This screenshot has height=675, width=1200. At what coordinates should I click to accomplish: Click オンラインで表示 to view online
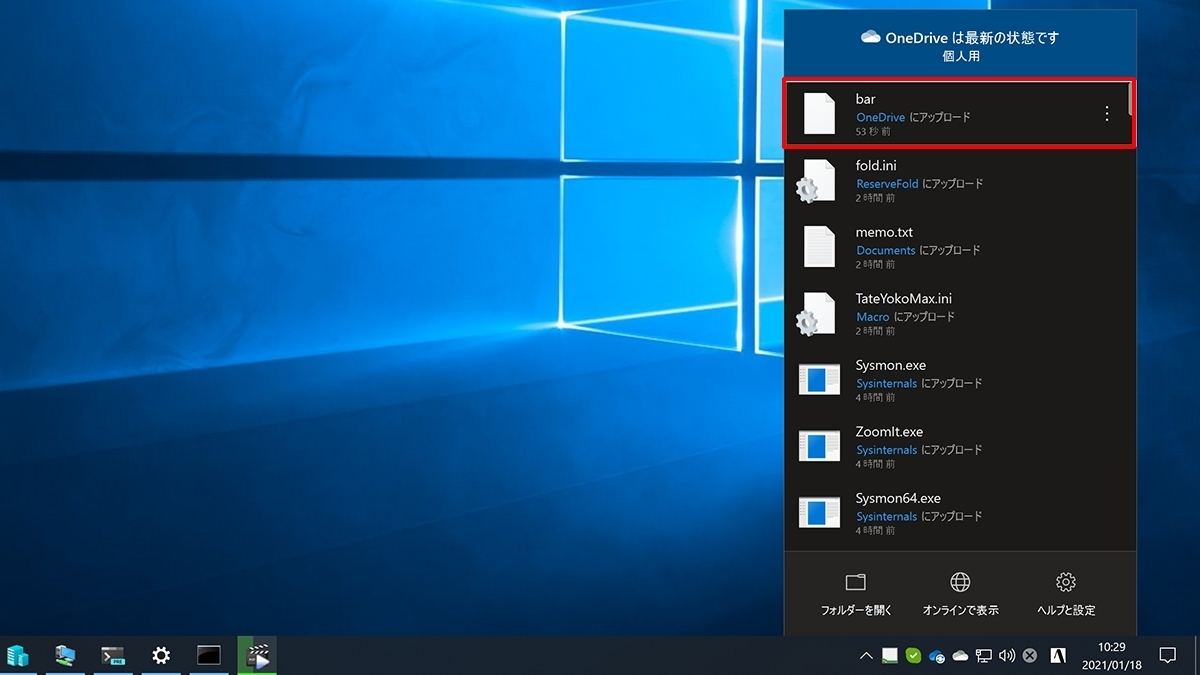(960, 595)
